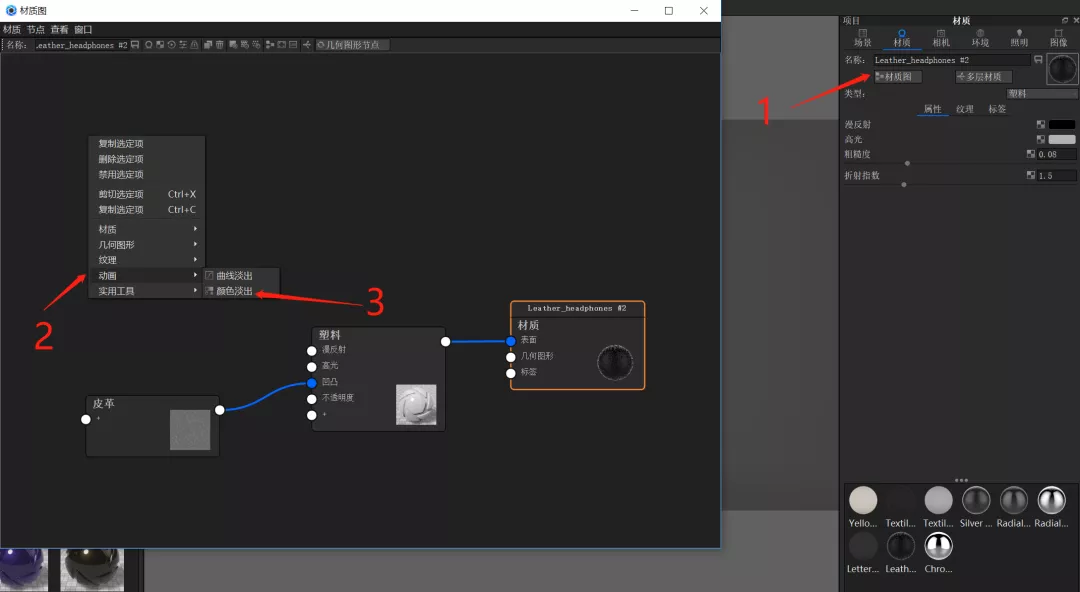Click the 几何图形节点 toolbar button
Image resolution: width=1080 pixels, height=592 pixels.
click(352, 45)
